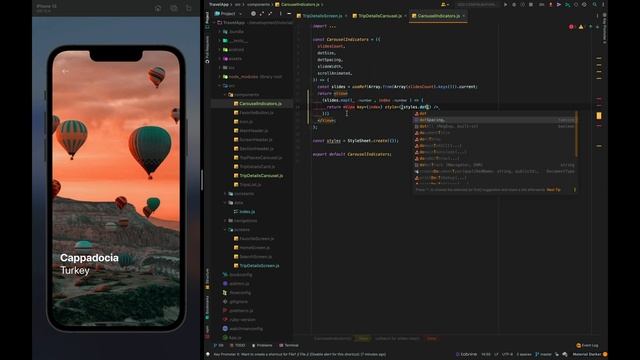Open the Problems tool window tab
Screen dimensions: 640x360
tap(262, 345)
